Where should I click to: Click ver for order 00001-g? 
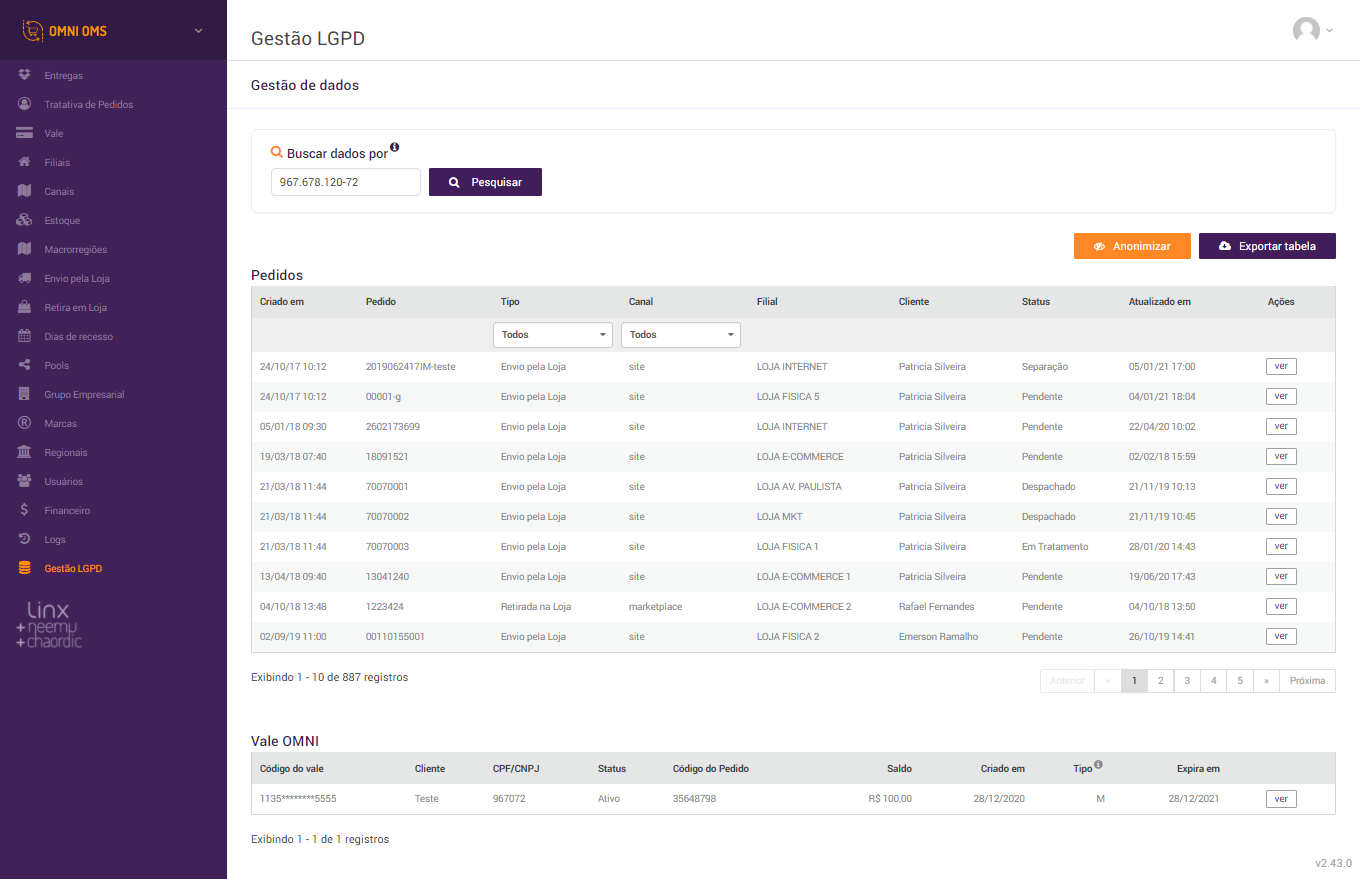(1281, 396)
